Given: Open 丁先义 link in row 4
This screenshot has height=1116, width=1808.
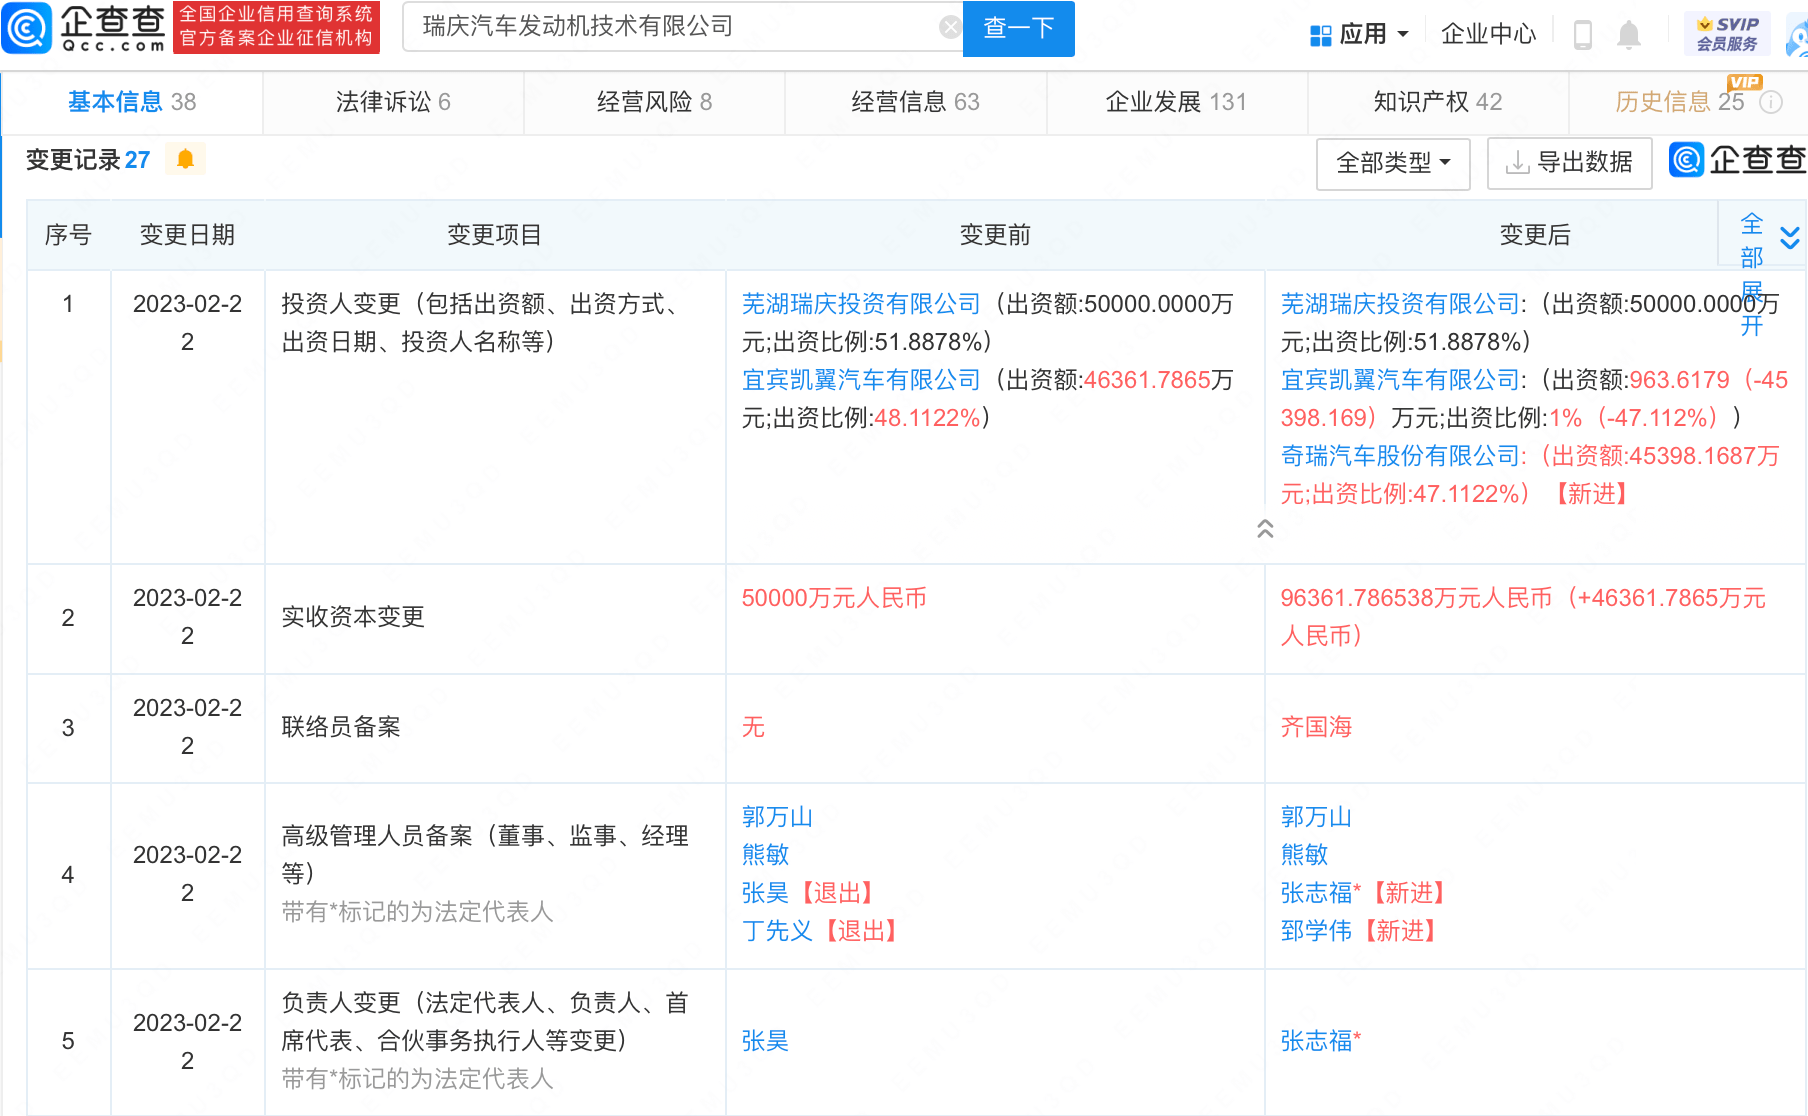Looking at the screenshot, I should (x=777, y=931).
